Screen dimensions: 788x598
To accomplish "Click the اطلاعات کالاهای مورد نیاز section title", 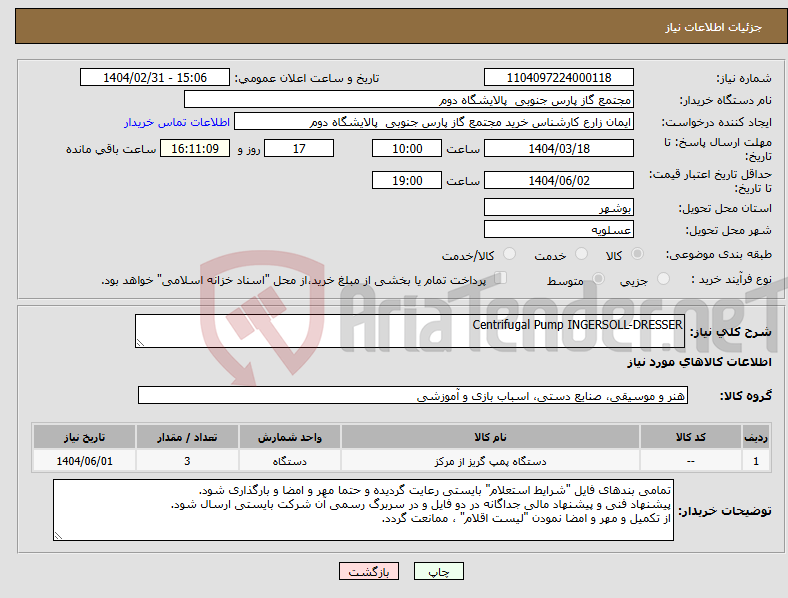I will click(699, 362).
